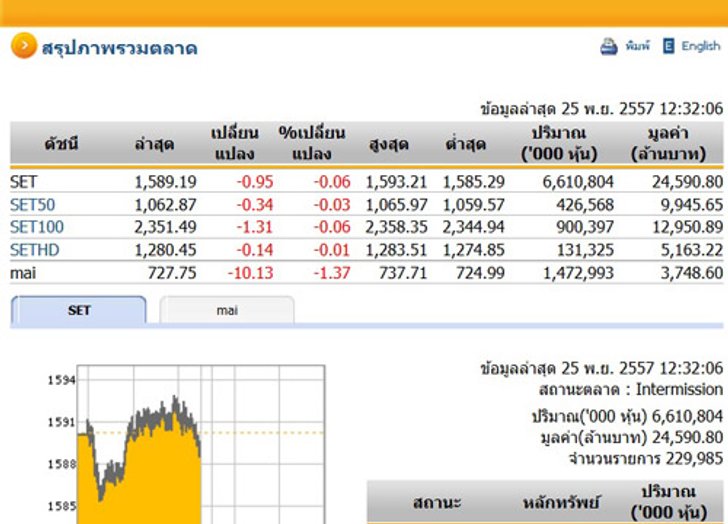Screen dimensions: 728x524
Task: Click mai high value 737.71
Action: tap(403, 273)
